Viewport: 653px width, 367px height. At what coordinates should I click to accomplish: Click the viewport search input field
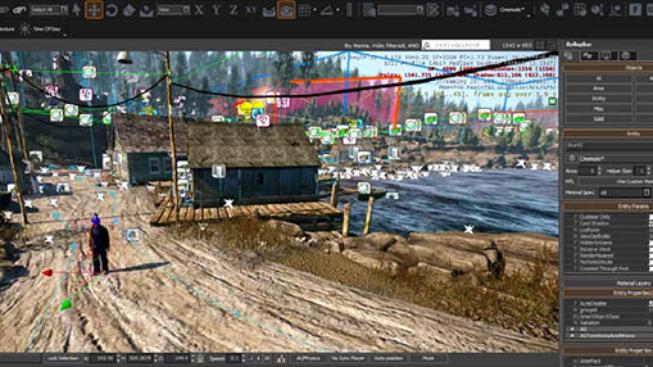[x=456, y=45]
